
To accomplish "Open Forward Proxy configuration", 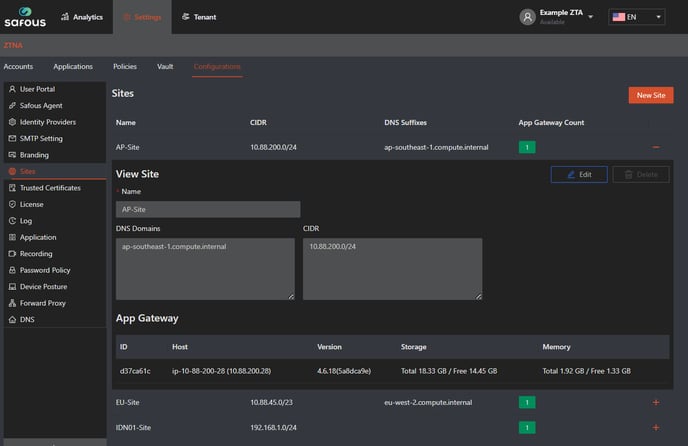I will pos(43,303).
